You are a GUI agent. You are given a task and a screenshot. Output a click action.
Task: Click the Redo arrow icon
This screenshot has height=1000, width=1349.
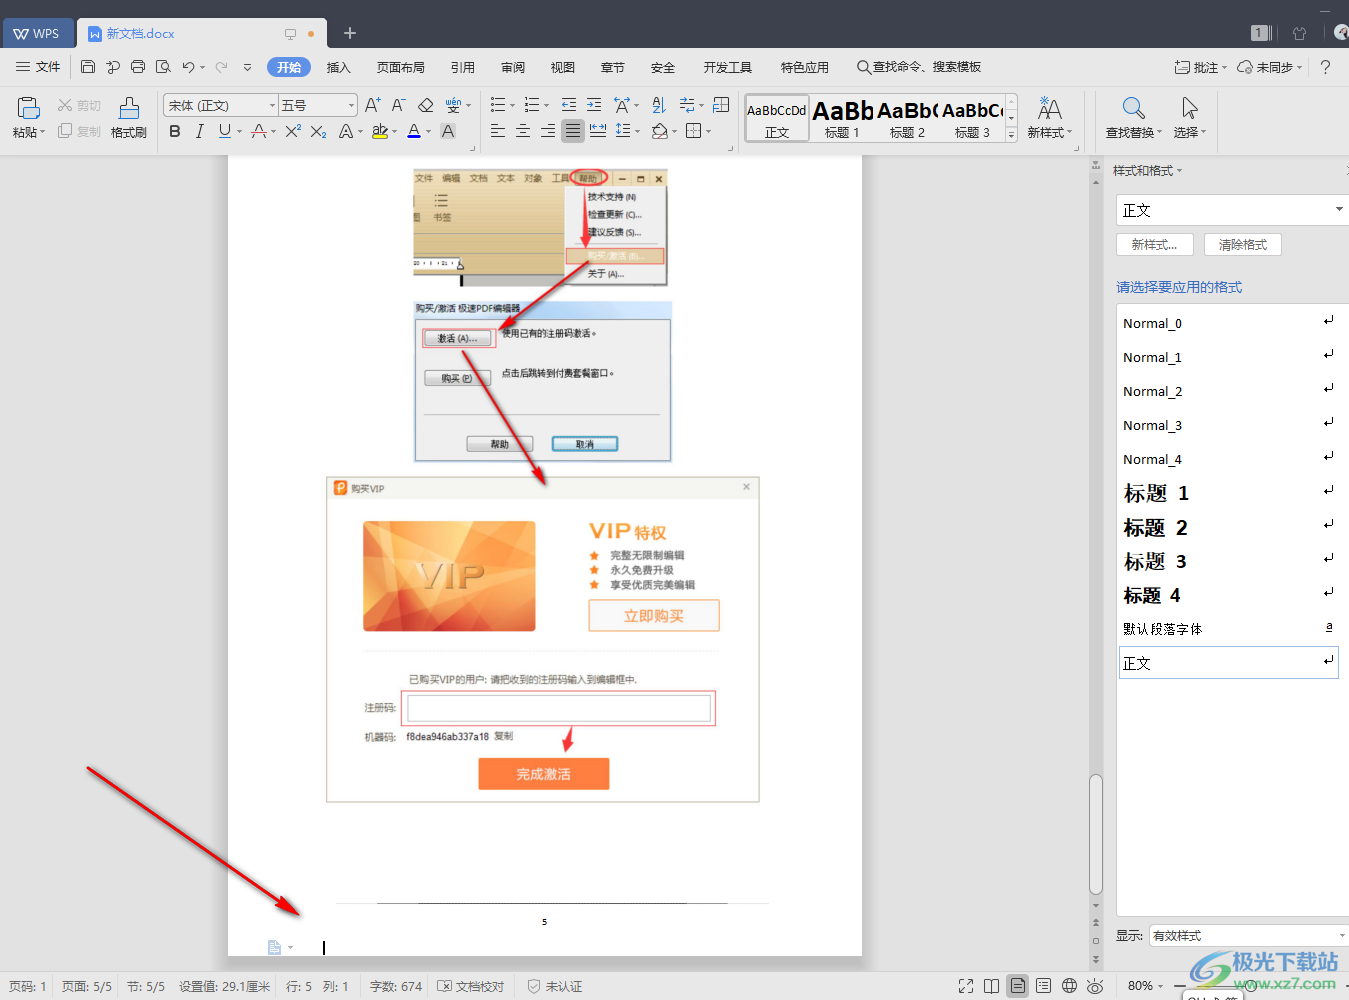(221, 67)
